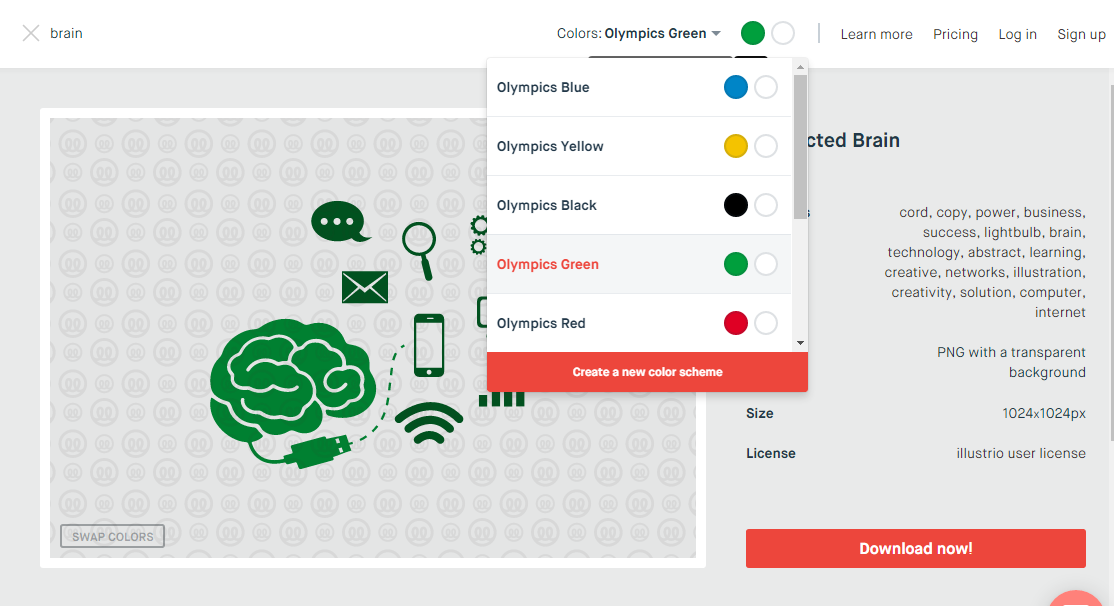Image resolution: width=1114 pixels, height=606 pixels.
Task: Select the Olympics Blue color scheme
Action: click(x=543, y=87)
